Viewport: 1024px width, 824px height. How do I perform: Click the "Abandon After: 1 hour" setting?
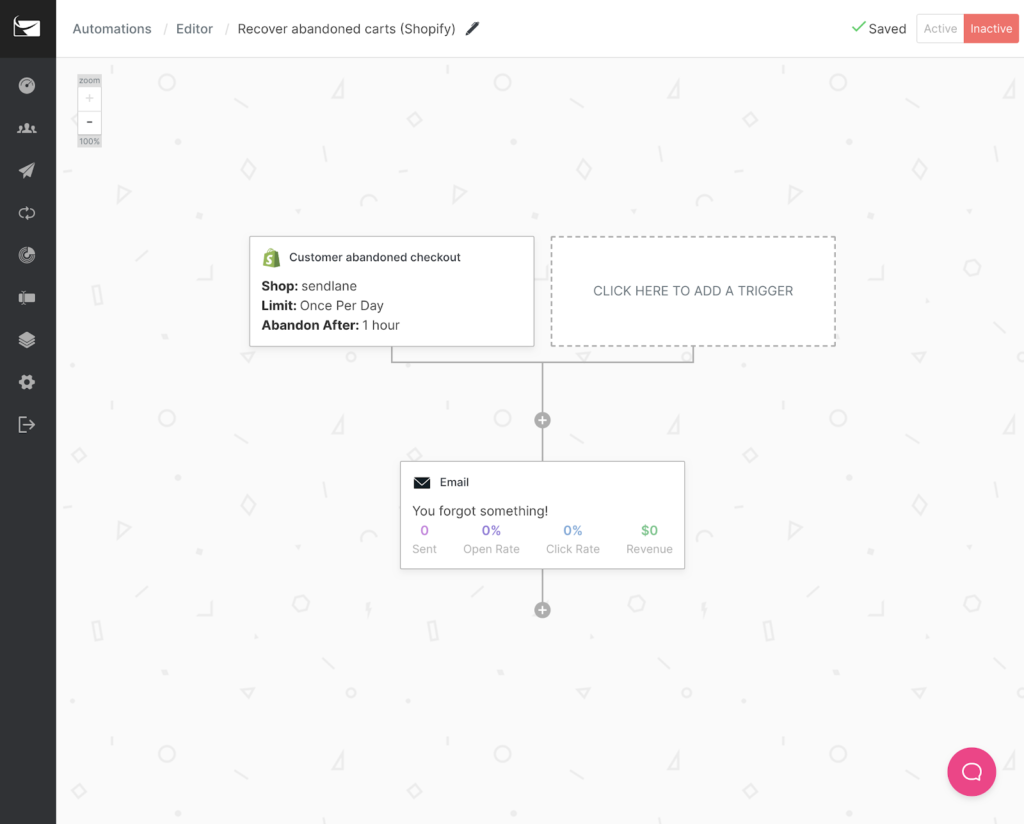(x=330, y=325)
